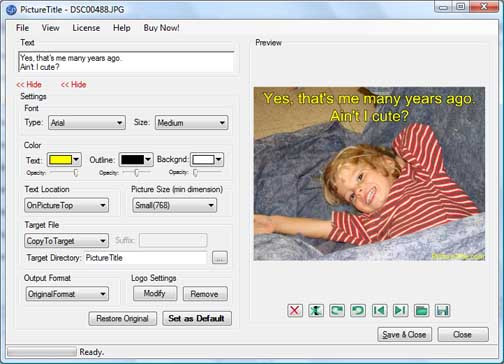
Task: Rotate picture counterclockwise using the toolbar icon
Action: [358, 310]
